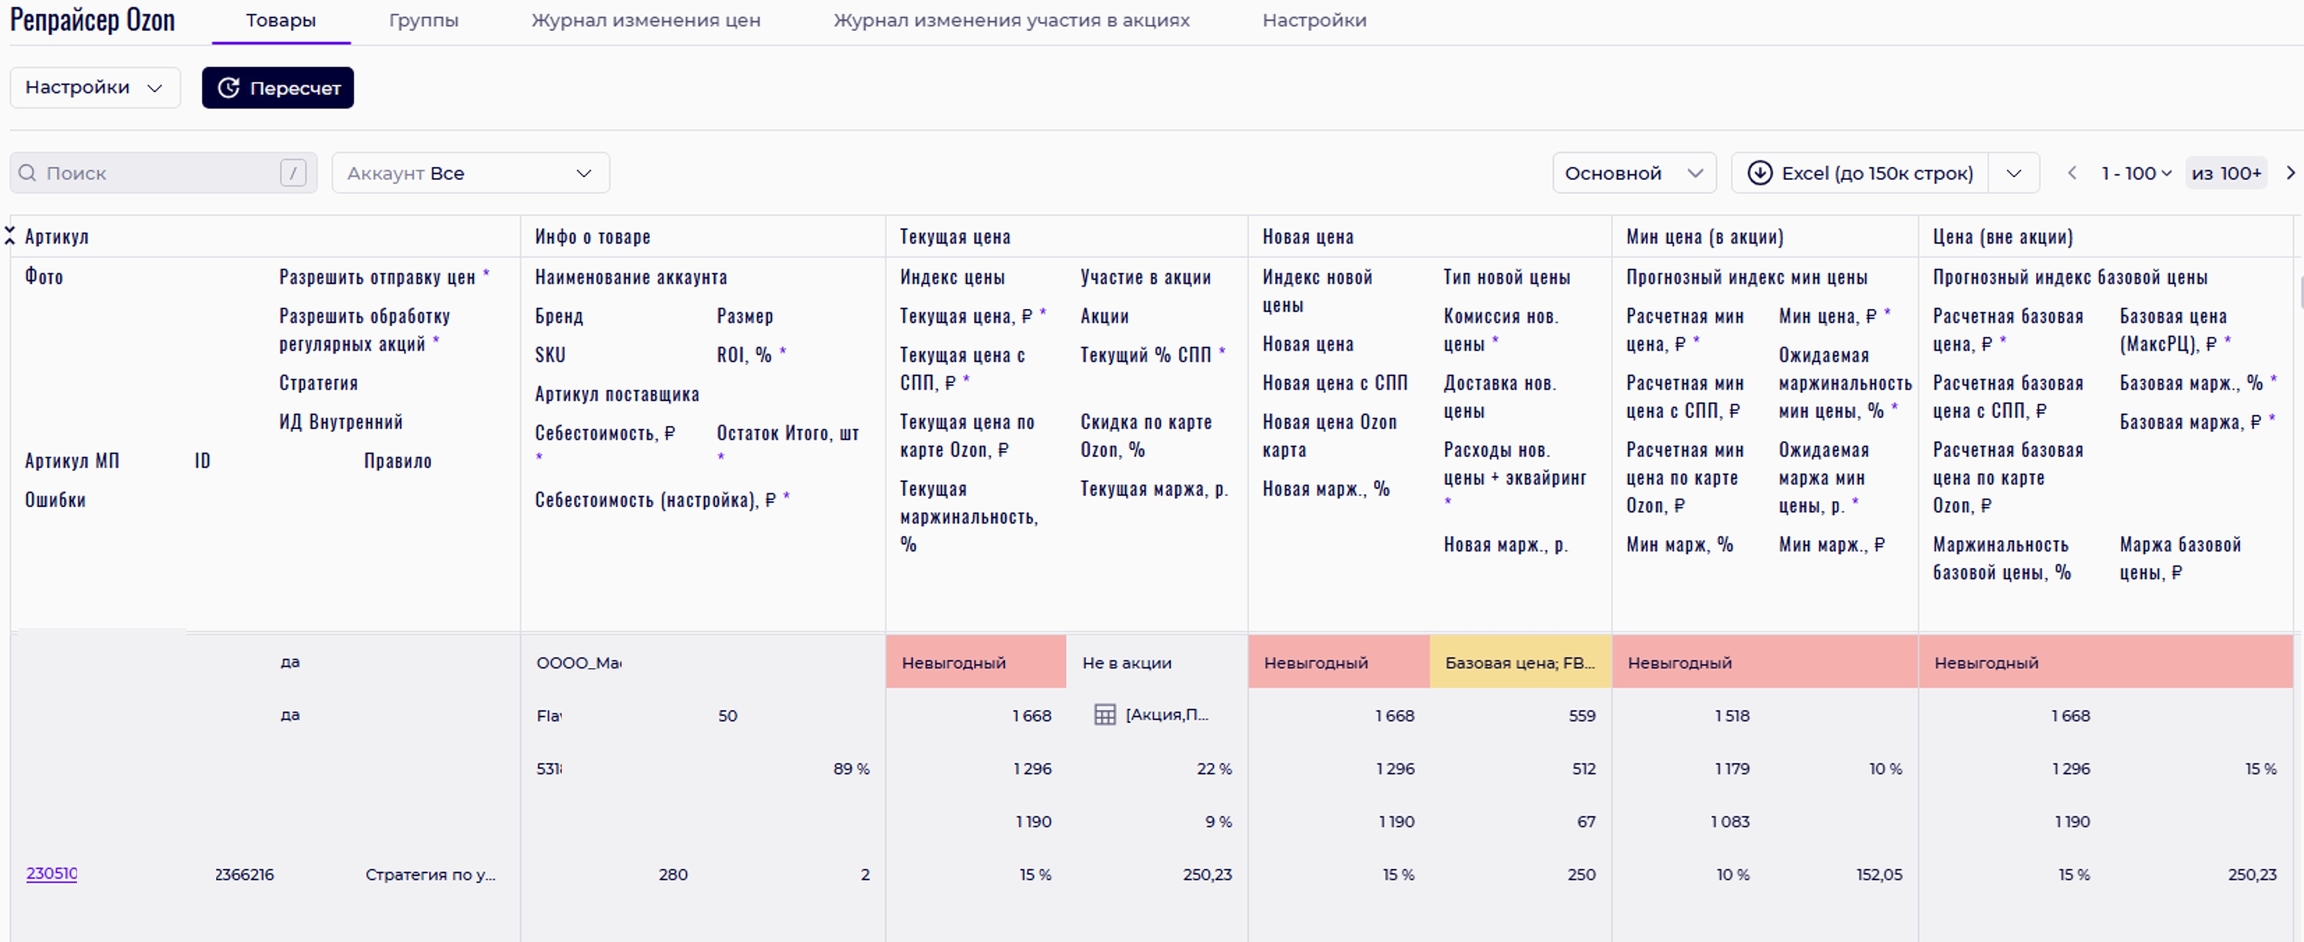
Task: Click the slash shortcut icon in search
Action: [x=293, y=173]
